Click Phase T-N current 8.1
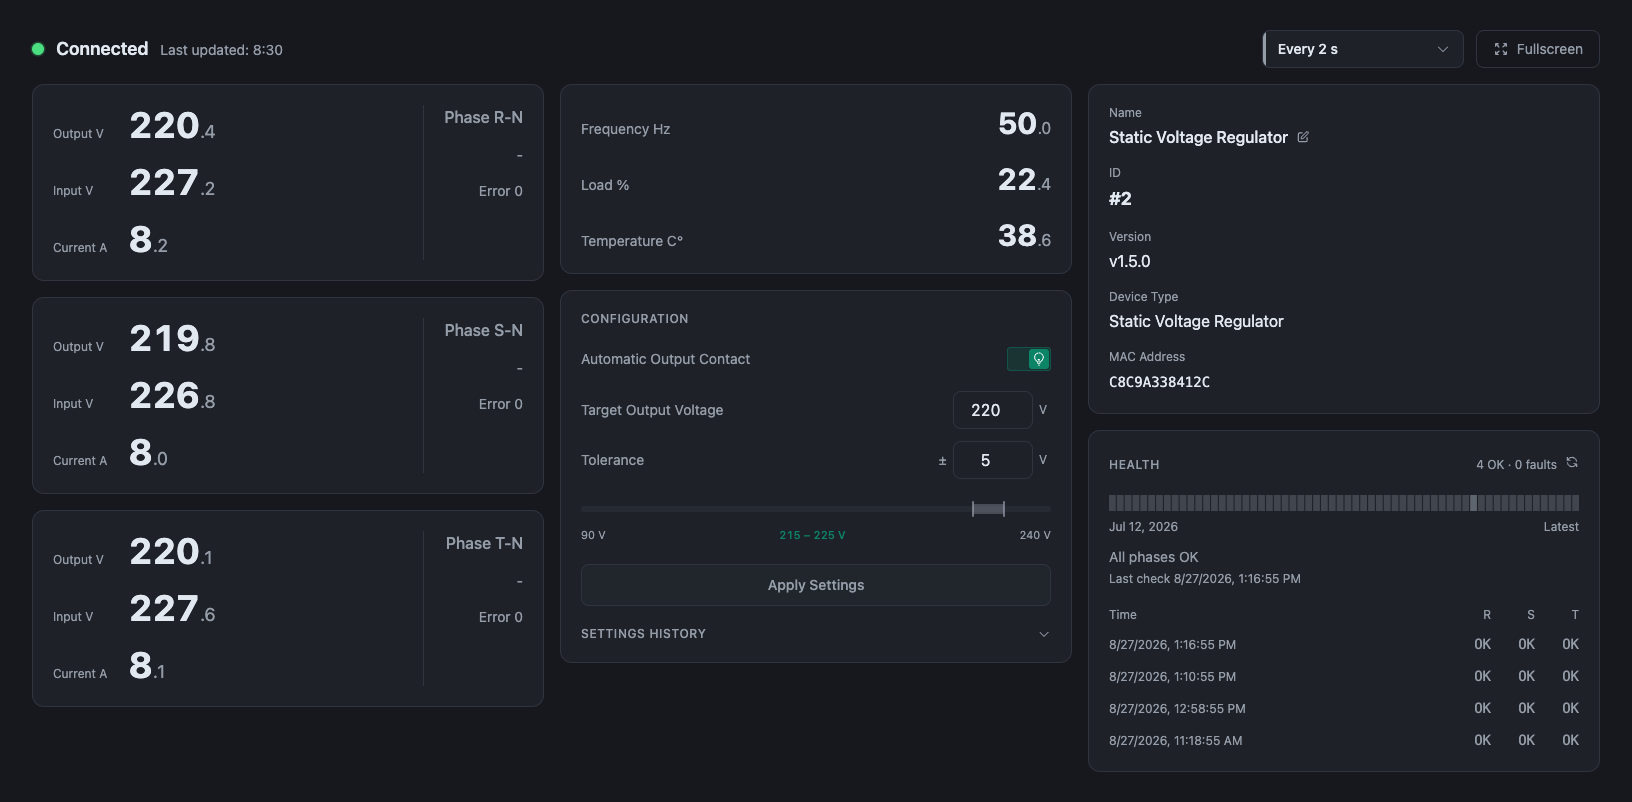This screenshot has width=1632, height=802. click(147, 666)
